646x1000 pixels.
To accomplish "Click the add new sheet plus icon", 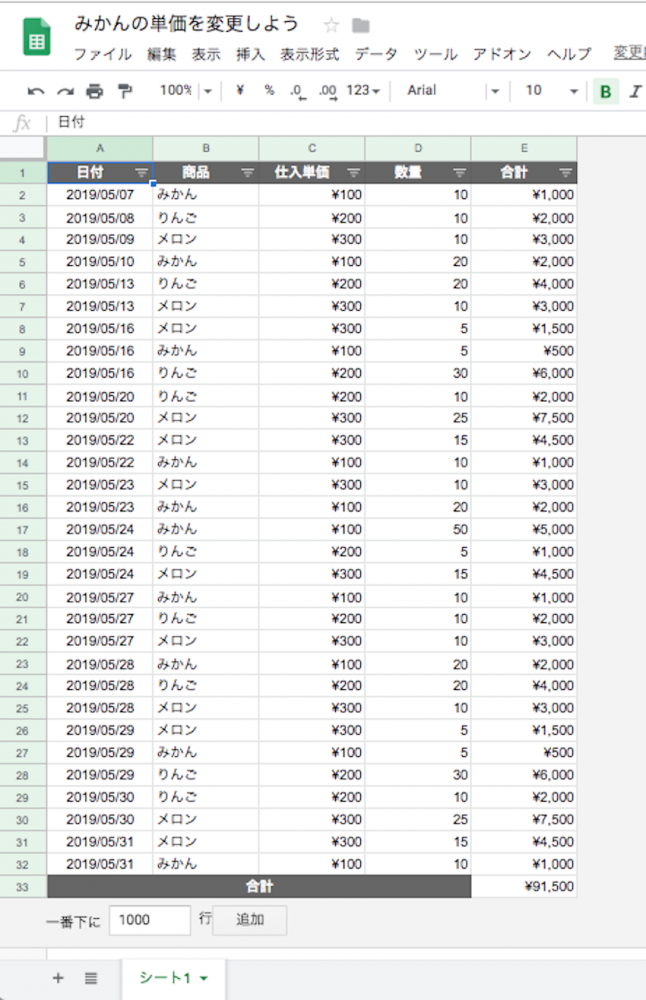I will pyautogui.click(x=57, y=978).
